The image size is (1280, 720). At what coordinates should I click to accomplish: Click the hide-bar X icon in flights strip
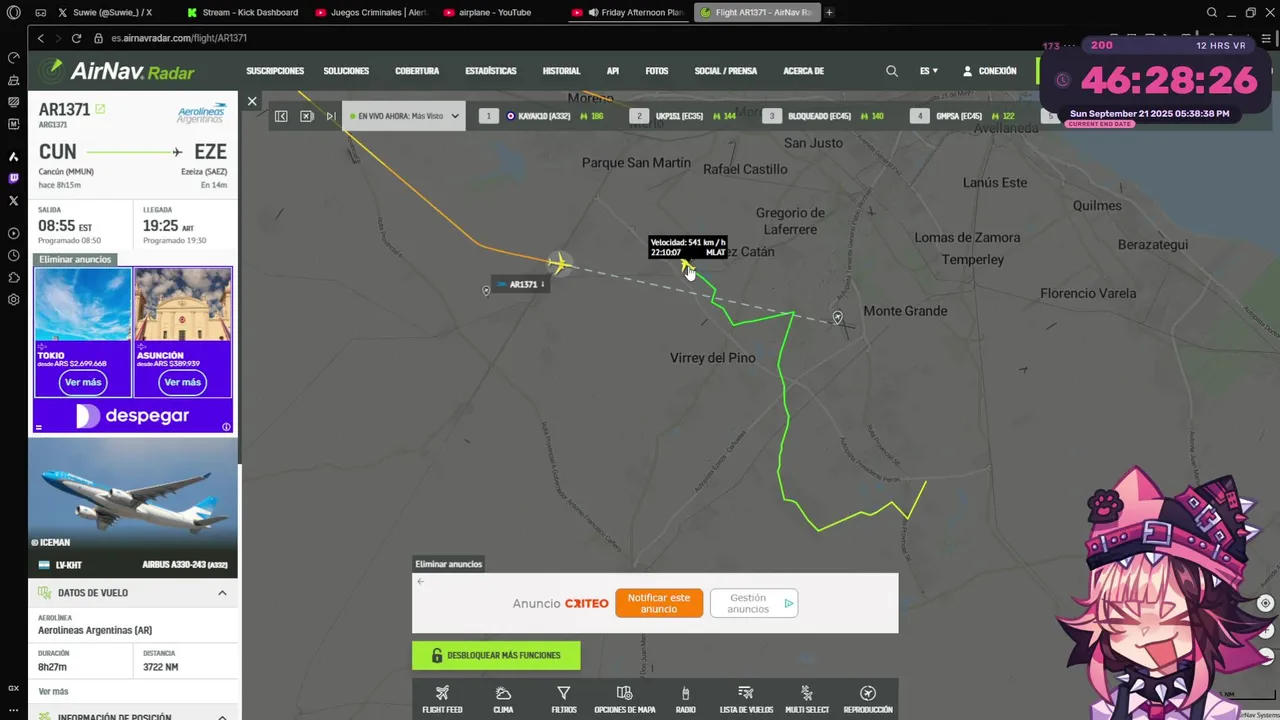[307, 116]
